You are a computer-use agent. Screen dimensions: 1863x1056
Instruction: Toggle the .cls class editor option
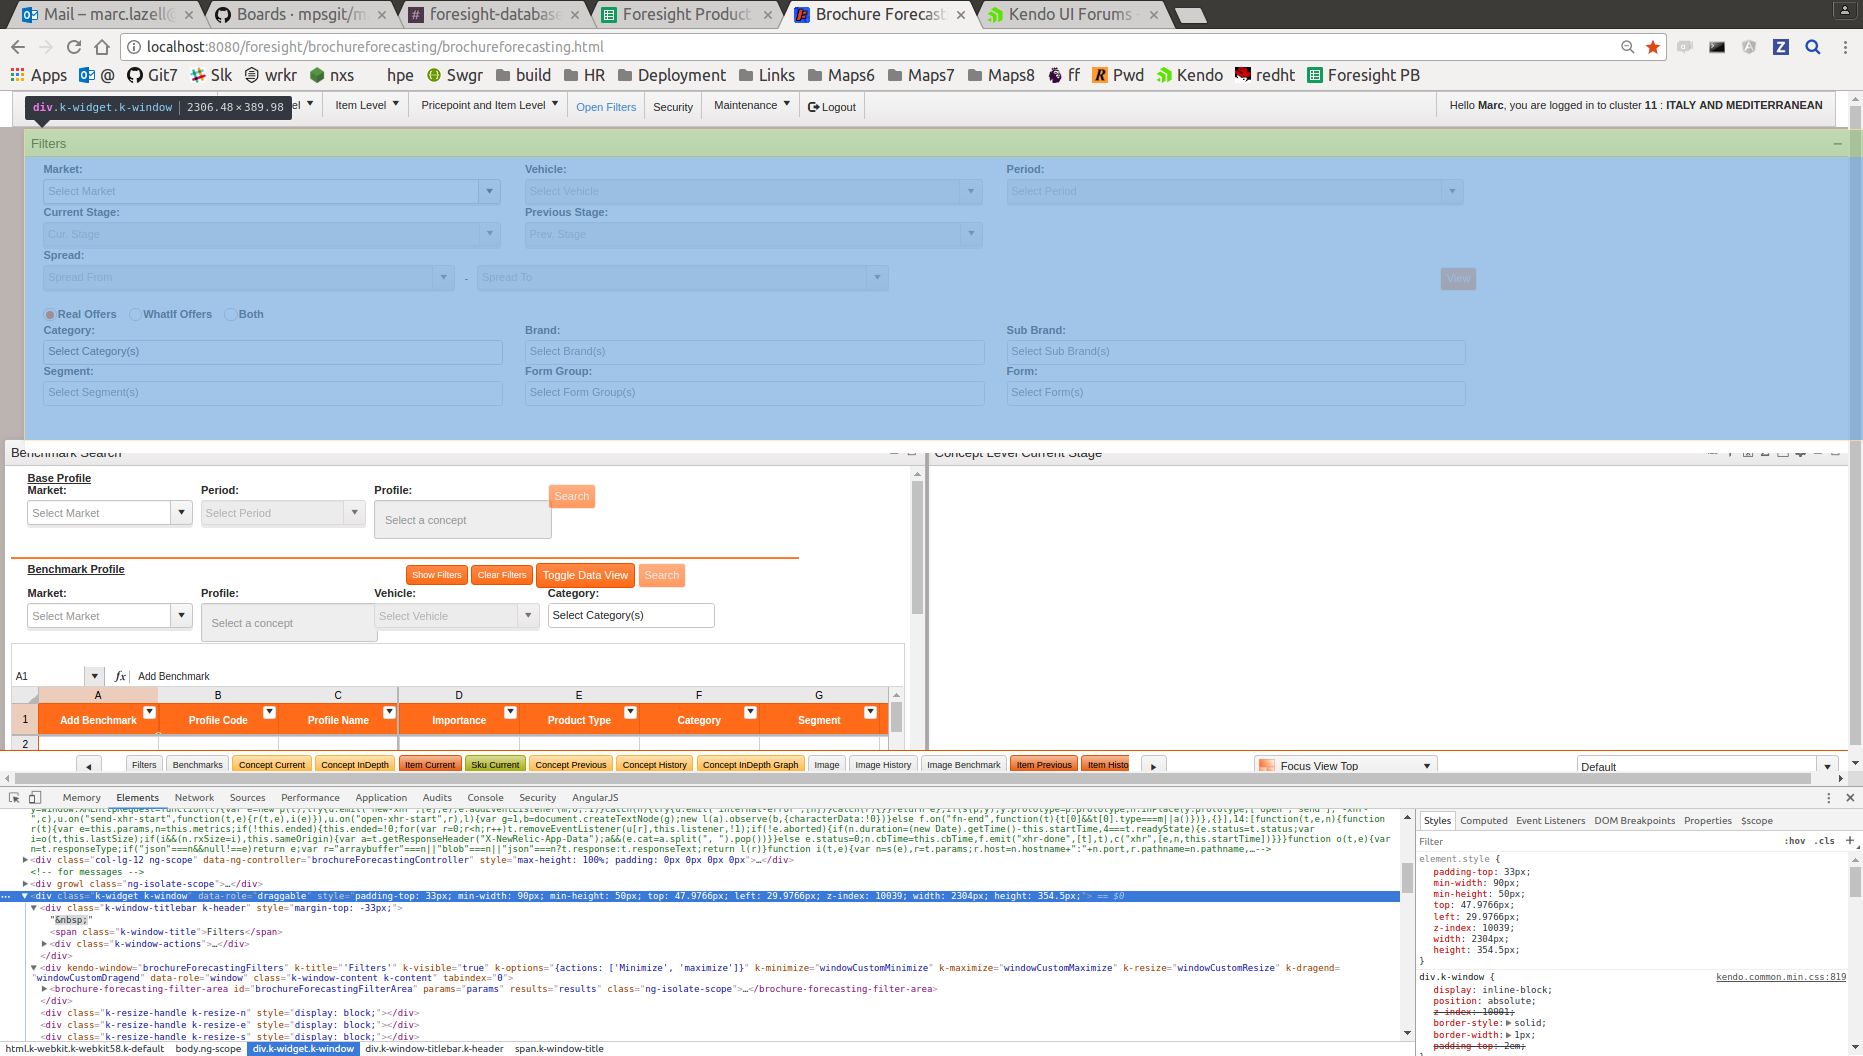pyautogui.click(x=1826, y=841)
